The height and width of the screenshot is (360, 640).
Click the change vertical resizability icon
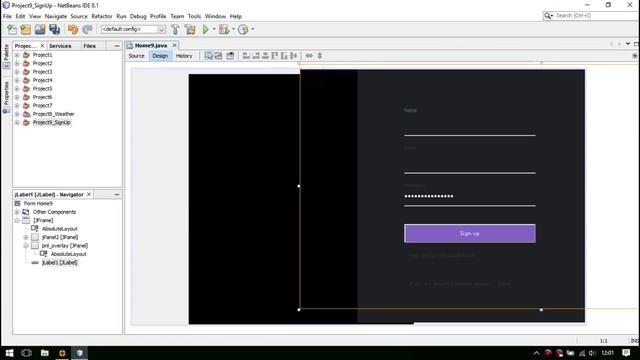coord(320,56)
